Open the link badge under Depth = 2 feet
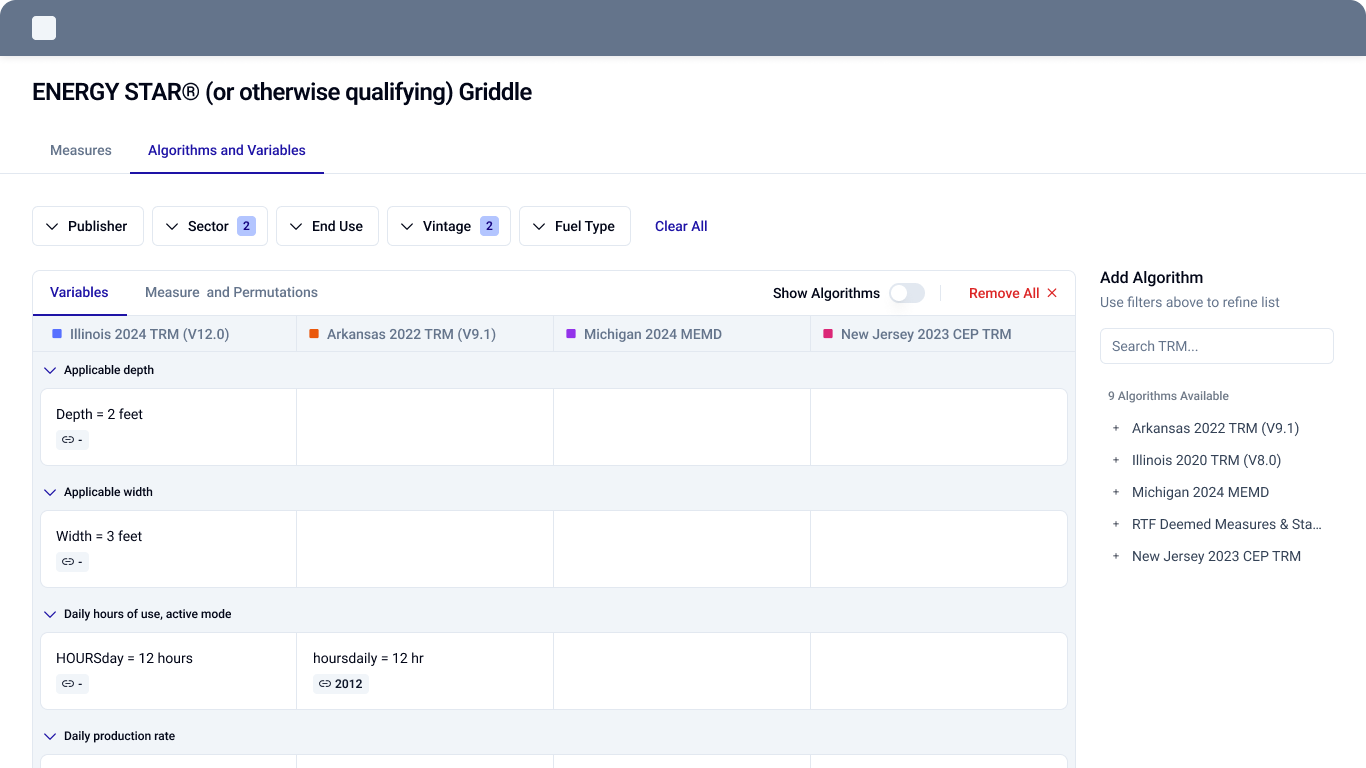This screenshot has width=1366, height=768. click(x=72, y=440)
